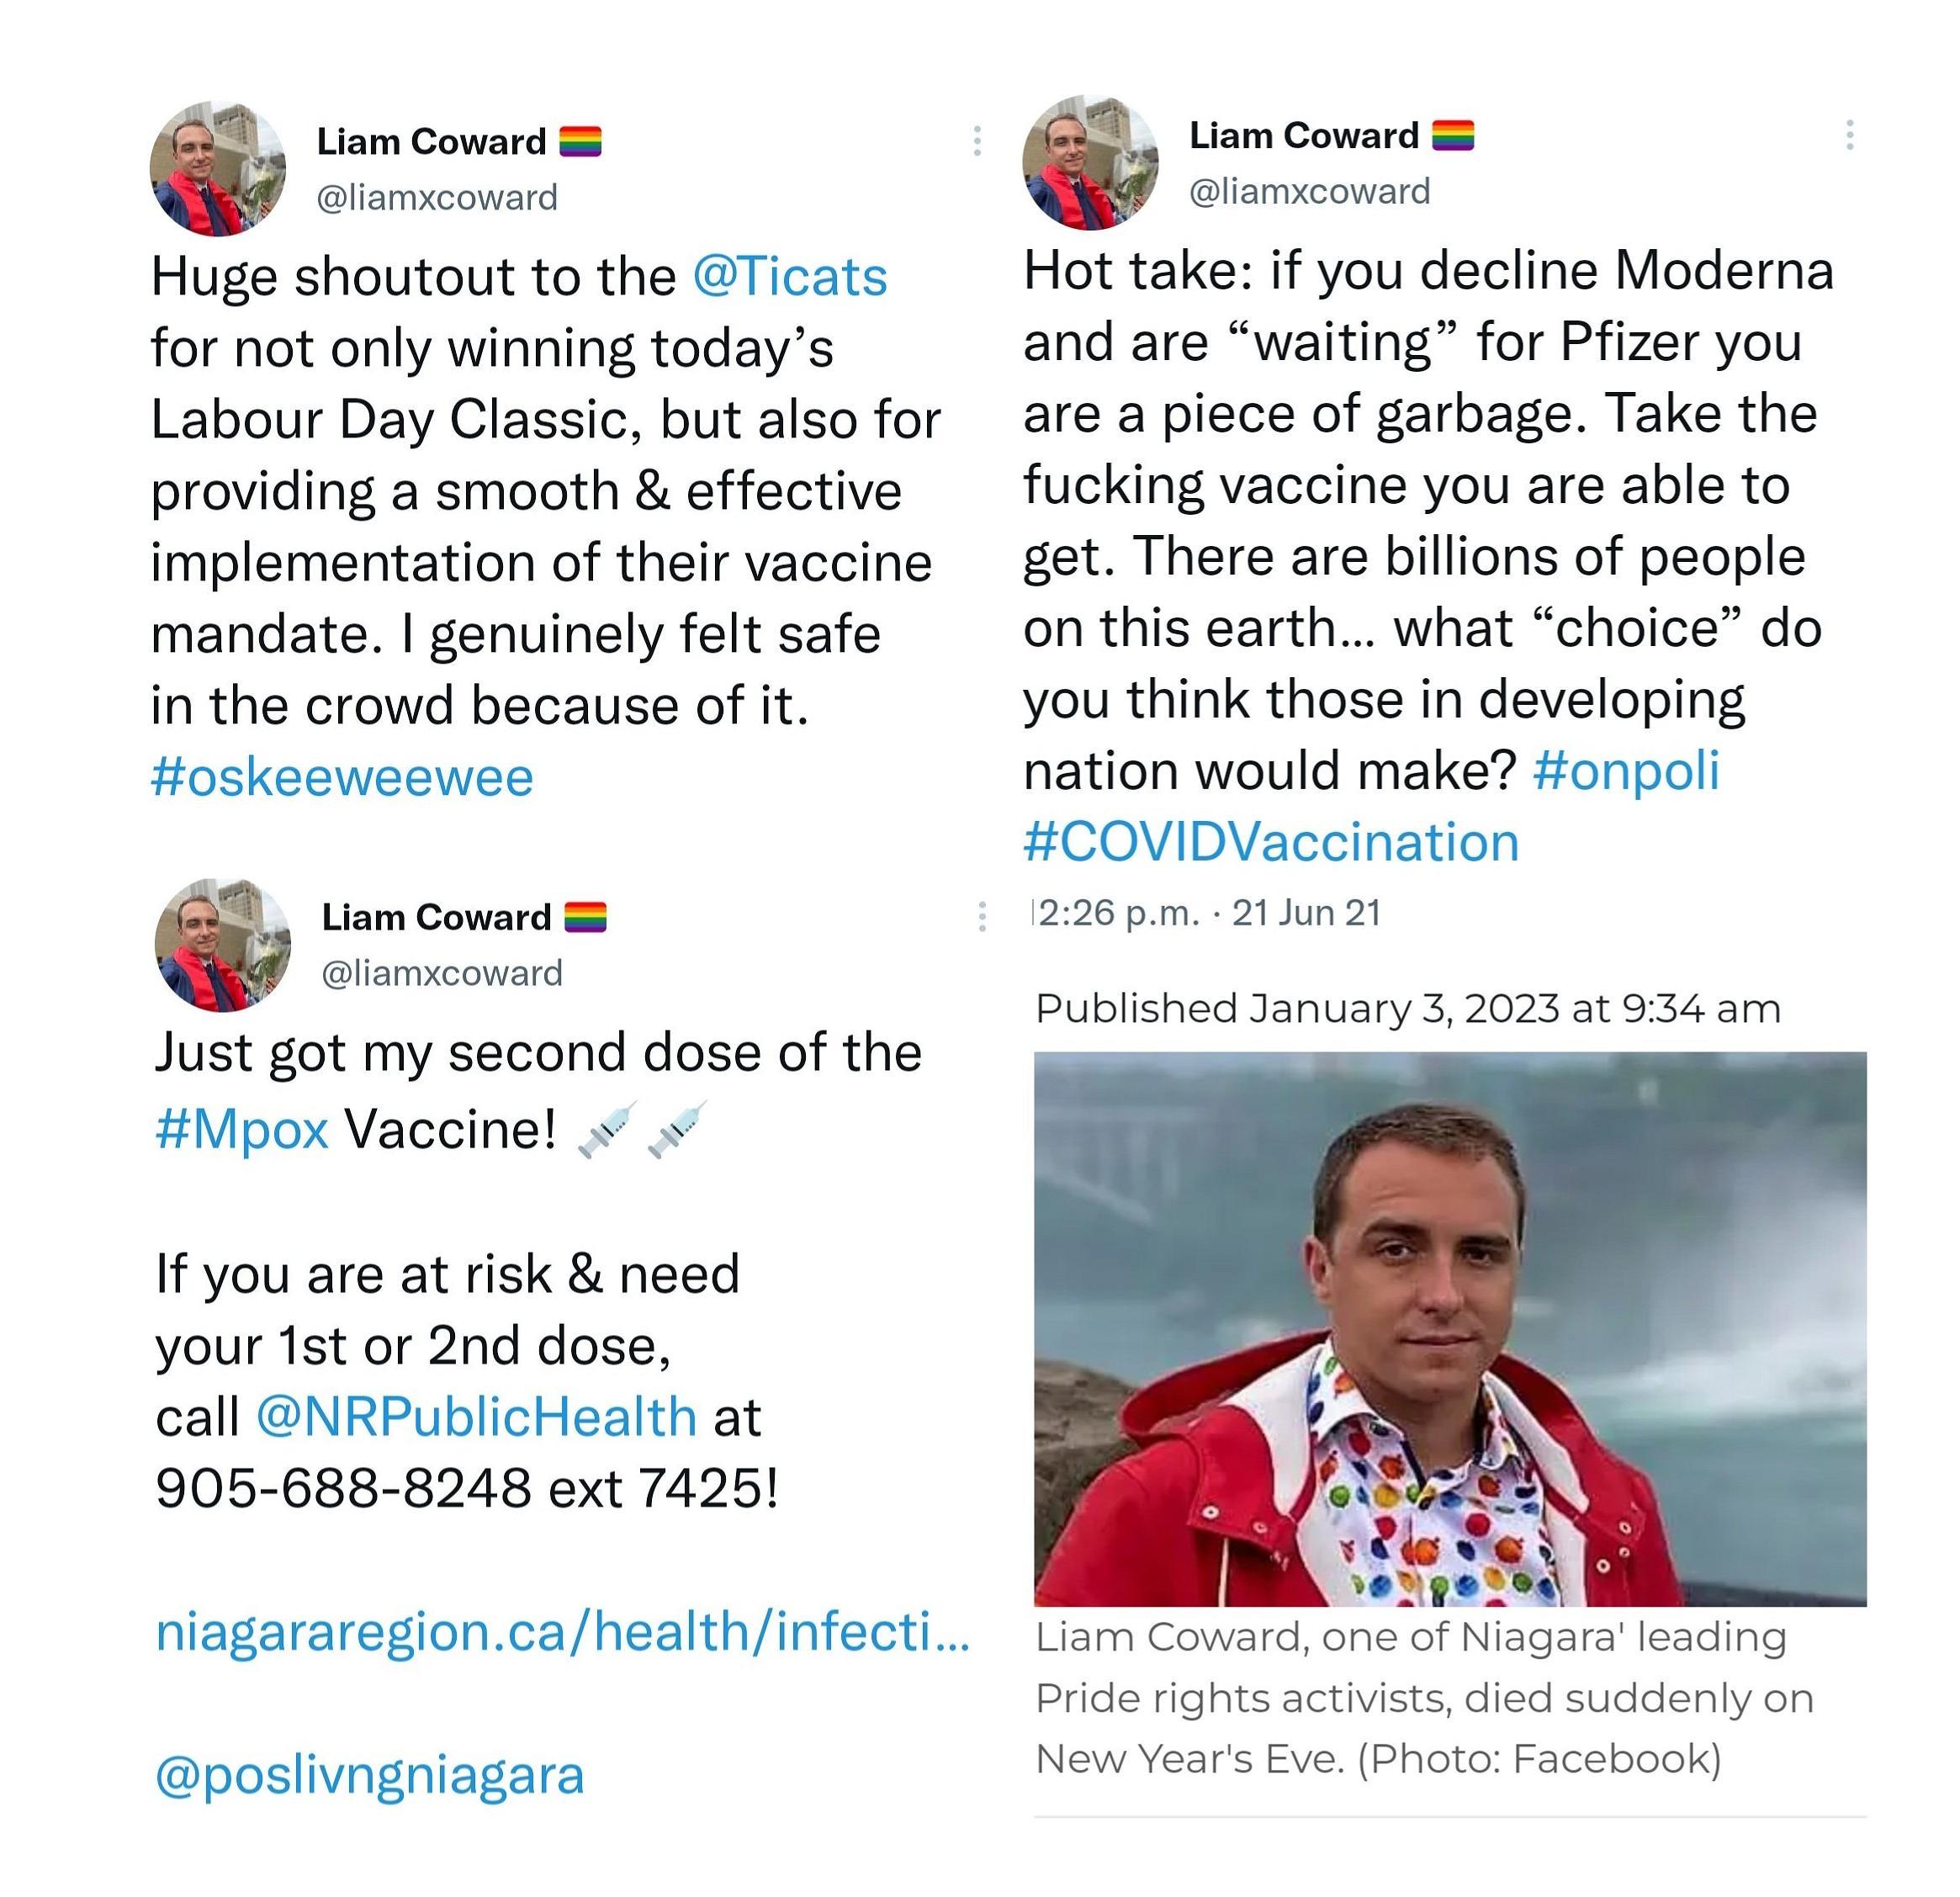Click the article photo of man in red jacket
Viewport: 1960px width, 1897px height.
pos(1449,1328)
